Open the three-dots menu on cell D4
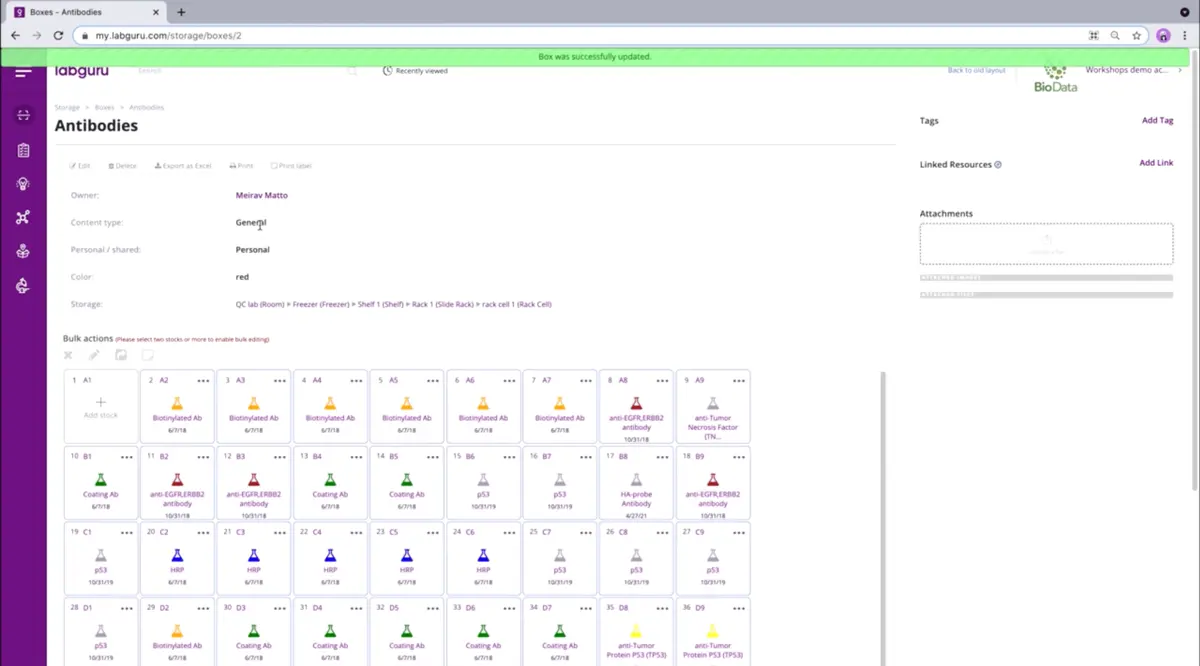The image size is (1200, 666). point(356,608)
